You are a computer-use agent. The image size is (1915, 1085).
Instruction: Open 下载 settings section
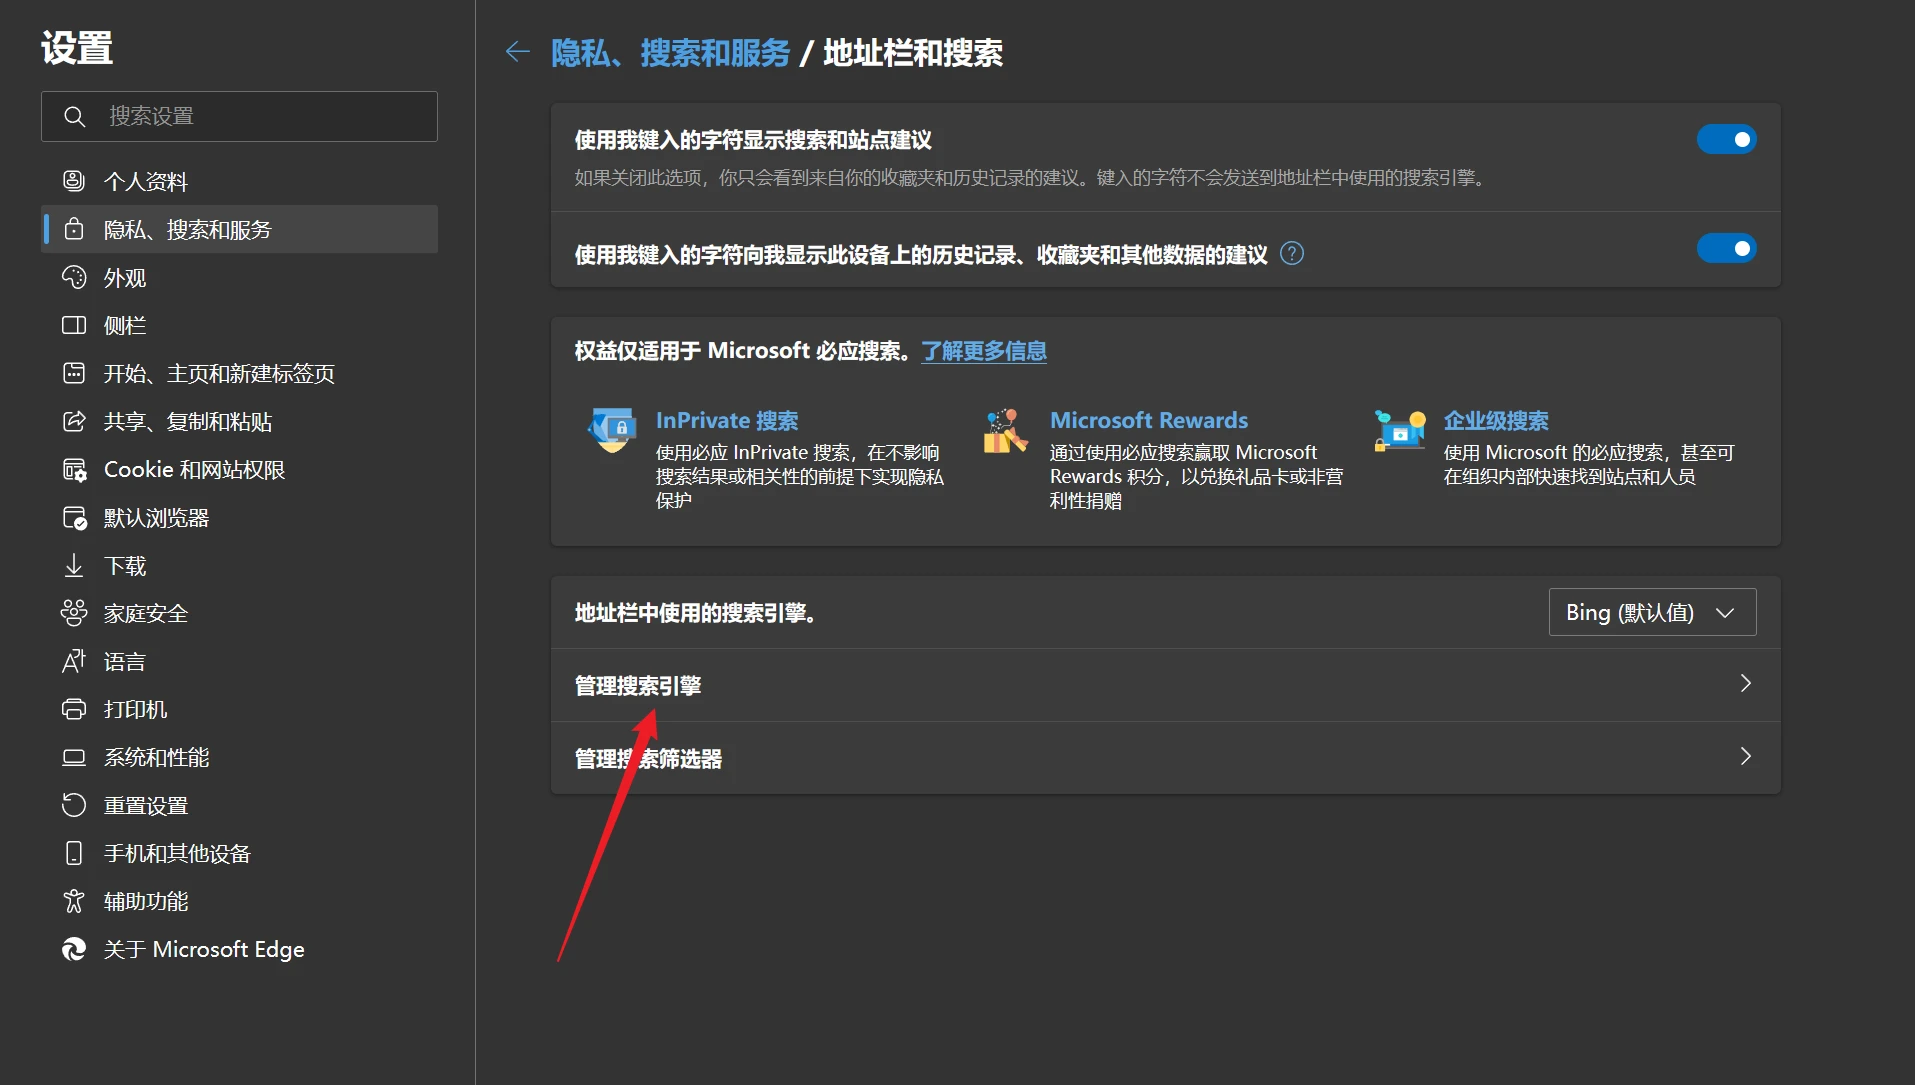click(x=239, y=565)
